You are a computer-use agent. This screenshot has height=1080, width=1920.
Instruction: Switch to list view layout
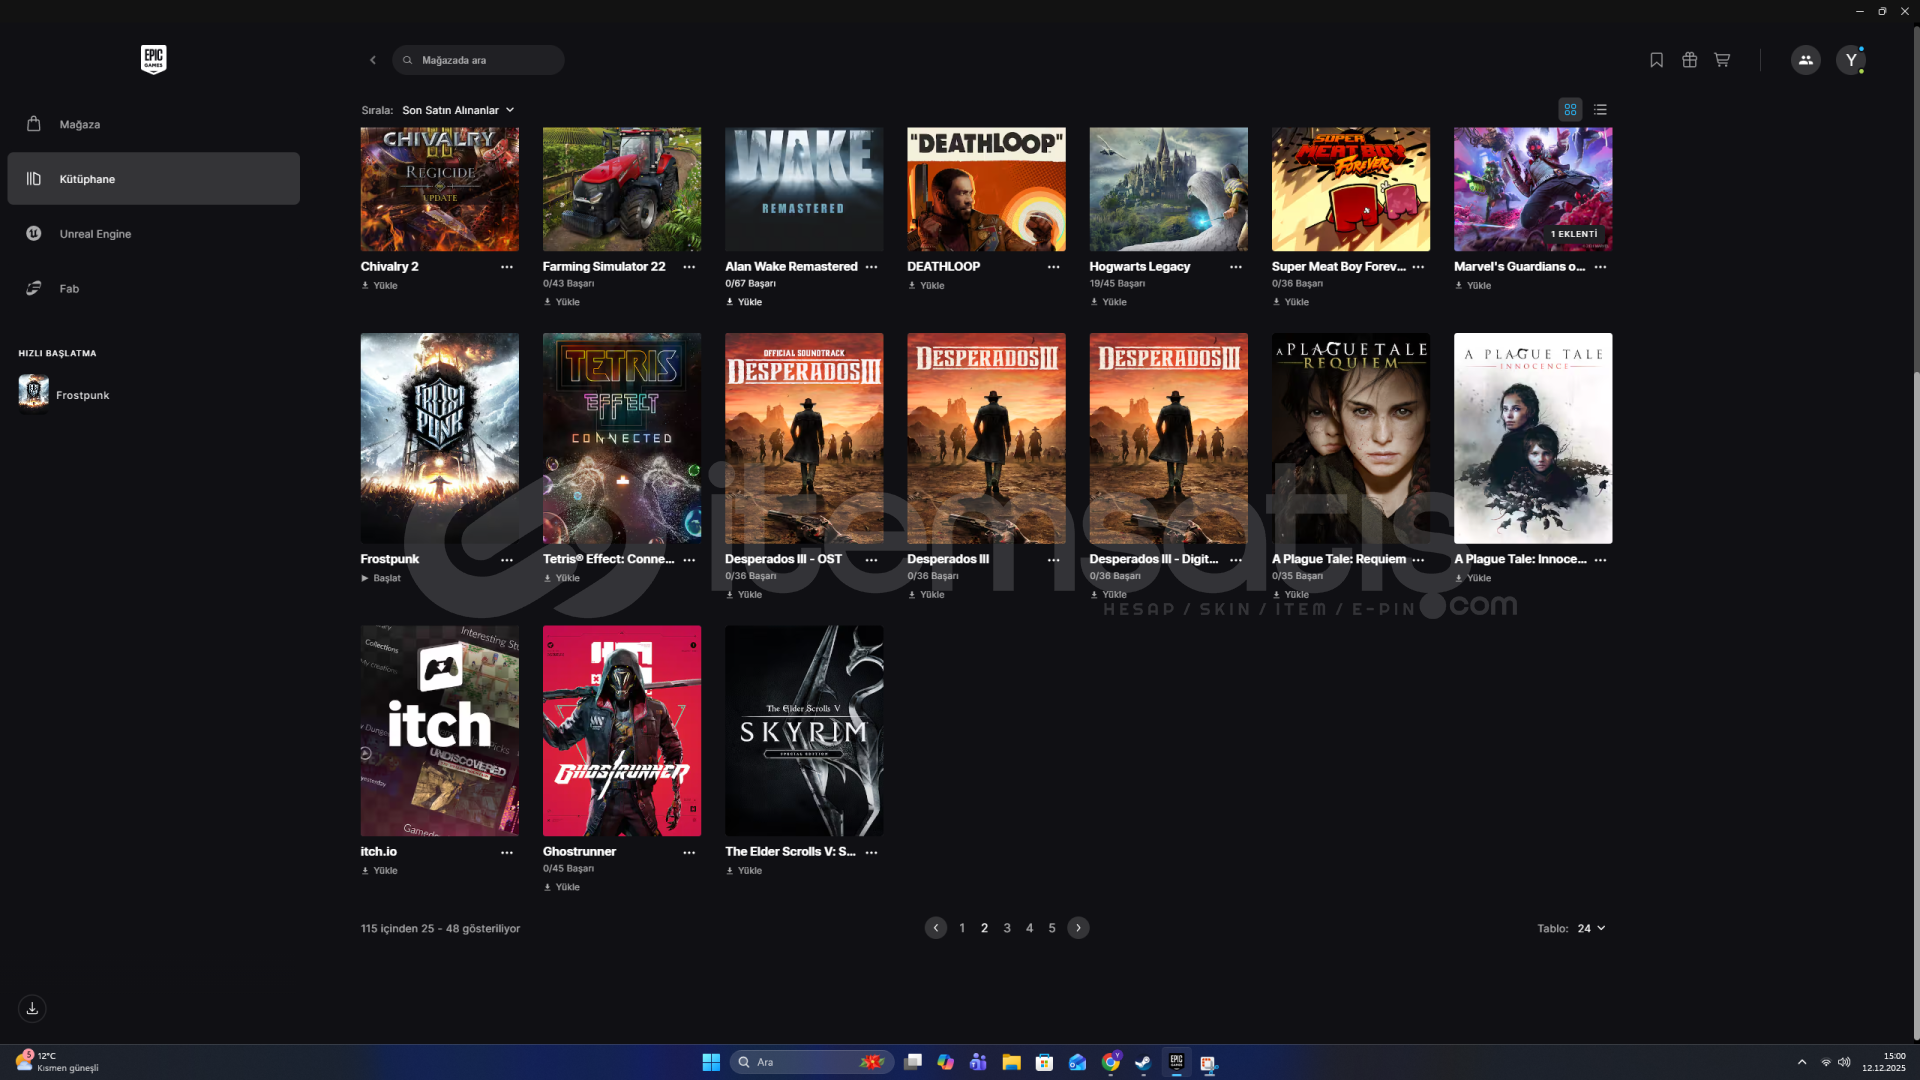tap(1600, 110)
